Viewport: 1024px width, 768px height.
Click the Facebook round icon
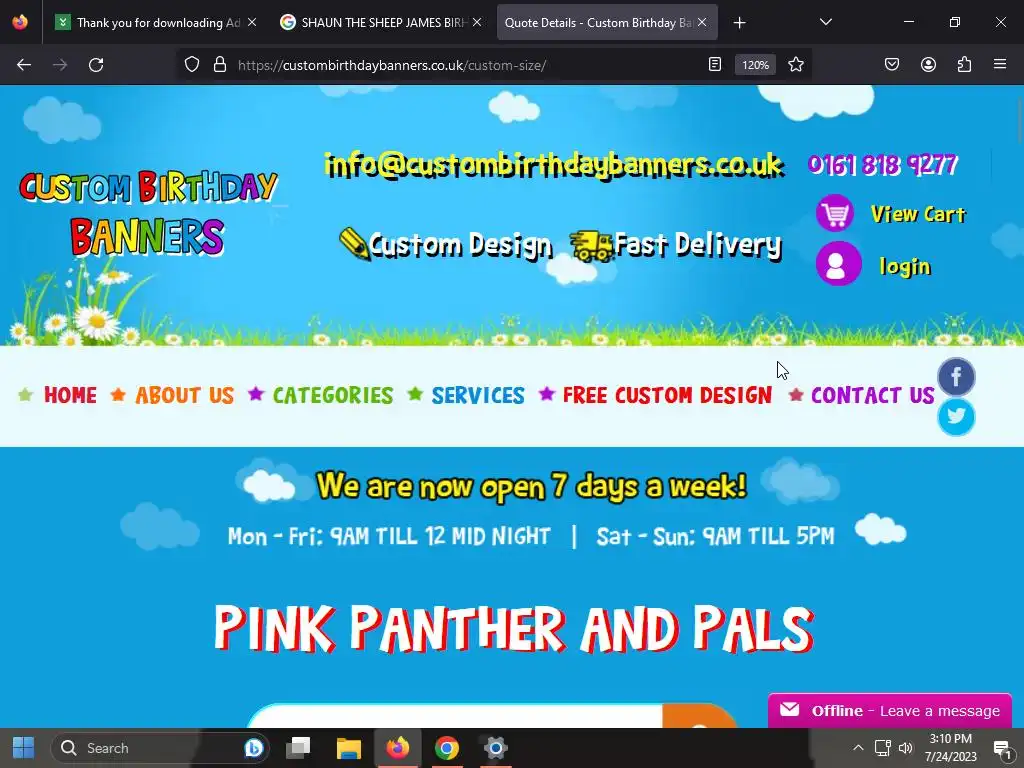click(x=956, y=377)
